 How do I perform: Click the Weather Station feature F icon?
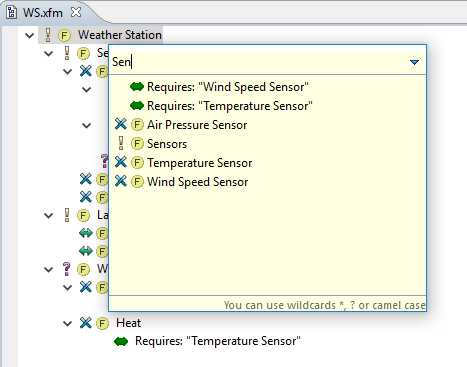coord(64,35)
